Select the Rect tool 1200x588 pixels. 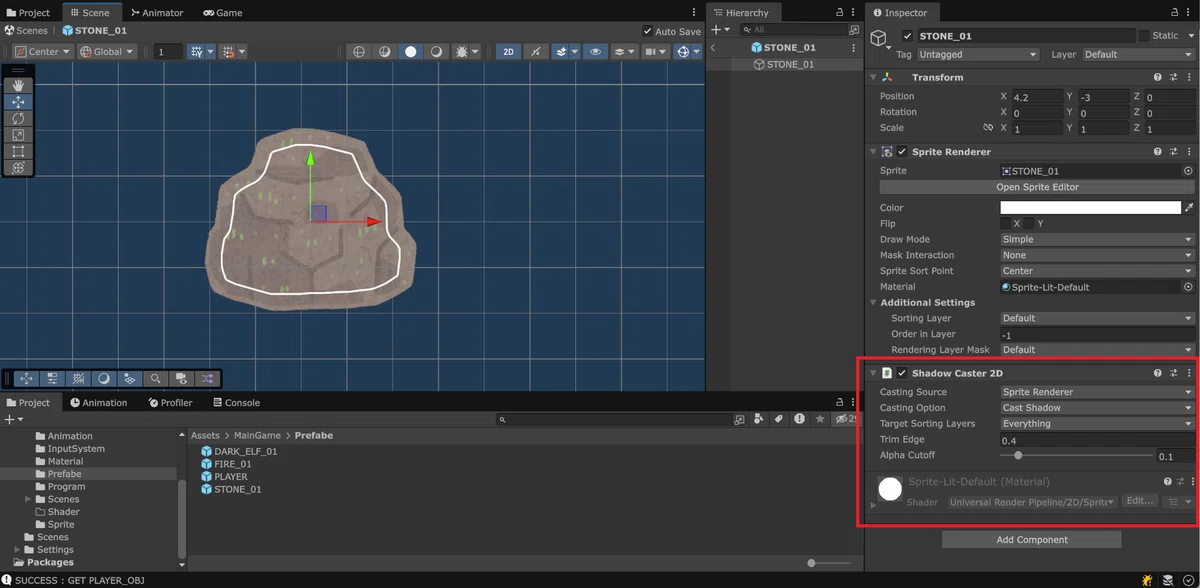(18, 151)
